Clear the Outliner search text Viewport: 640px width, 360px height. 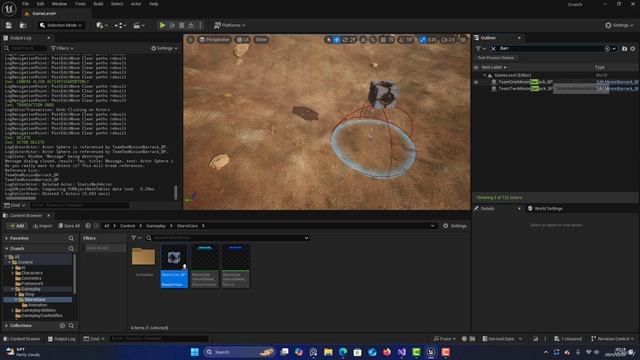coord(493,49)
